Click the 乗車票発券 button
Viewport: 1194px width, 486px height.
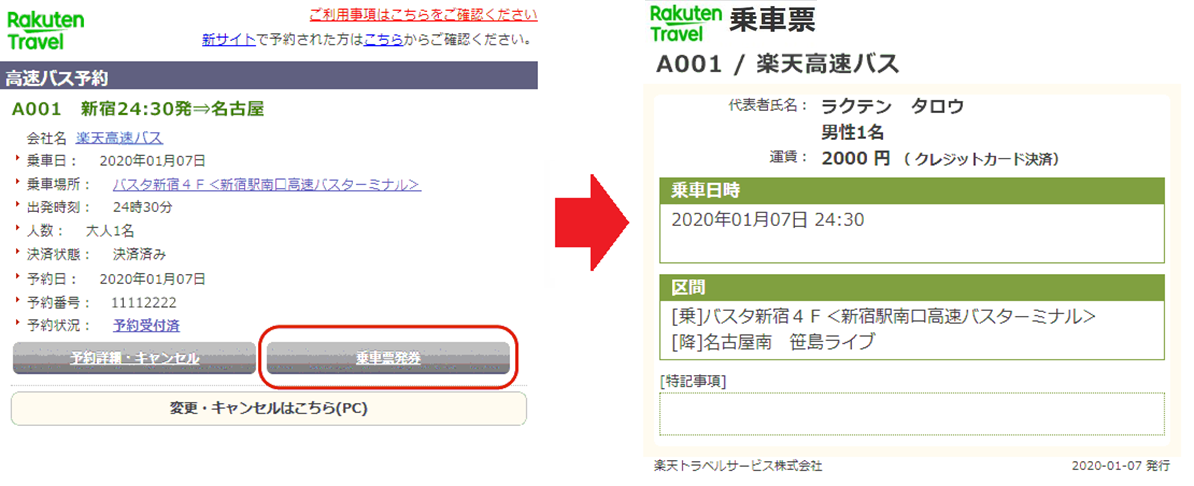(388, 358)
